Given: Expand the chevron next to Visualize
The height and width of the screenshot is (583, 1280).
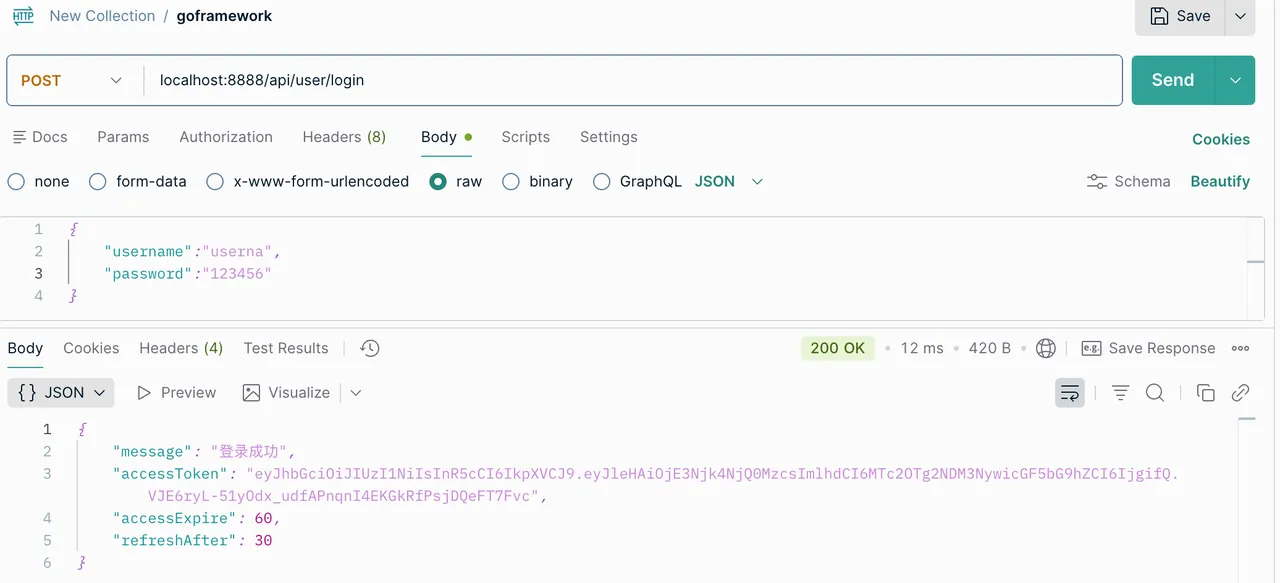Looking at the screenshot, I should coord(355,393).
